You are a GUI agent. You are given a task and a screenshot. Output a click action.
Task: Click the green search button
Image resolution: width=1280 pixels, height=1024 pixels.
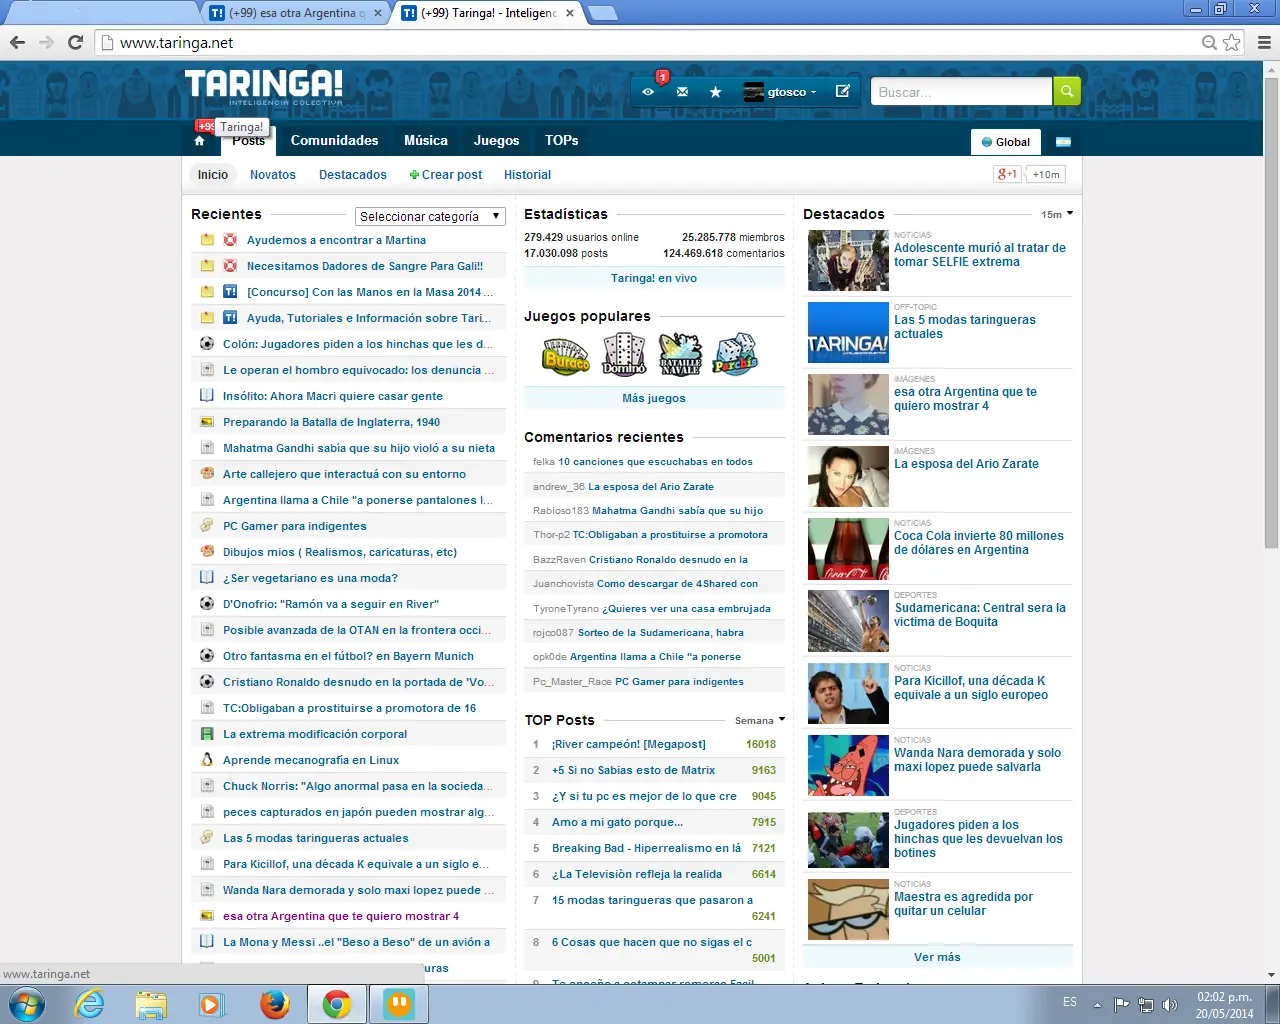pos(1067,91)
